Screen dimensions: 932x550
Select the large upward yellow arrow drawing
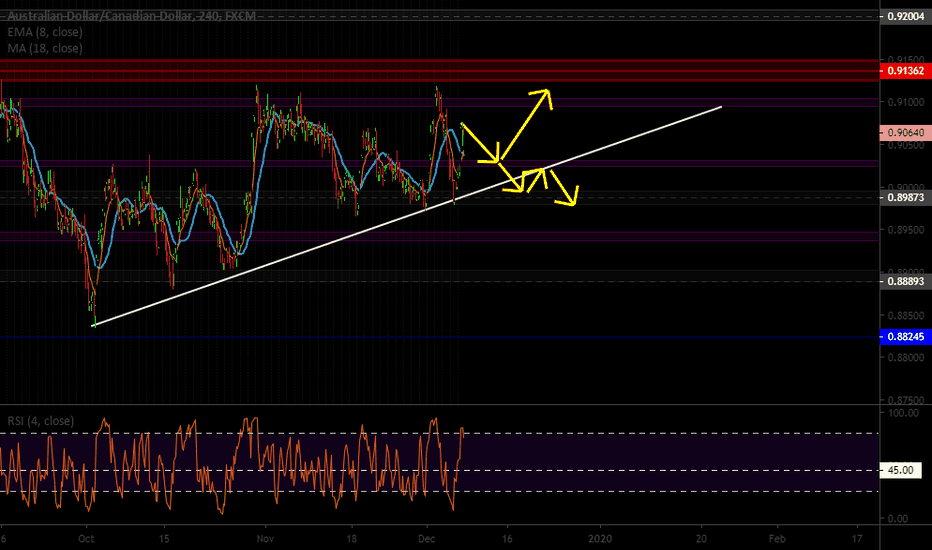[527, 123]
